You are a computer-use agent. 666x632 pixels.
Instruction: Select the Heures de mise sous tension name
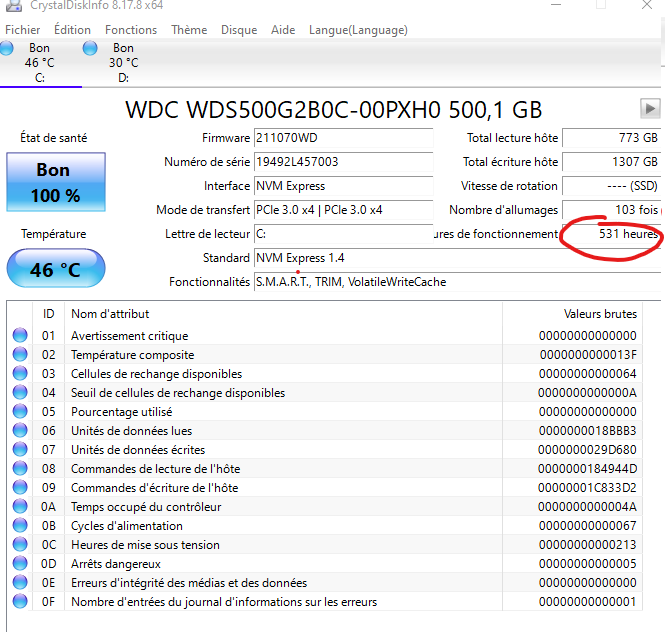pyautogui.click(x=145, y=545)
